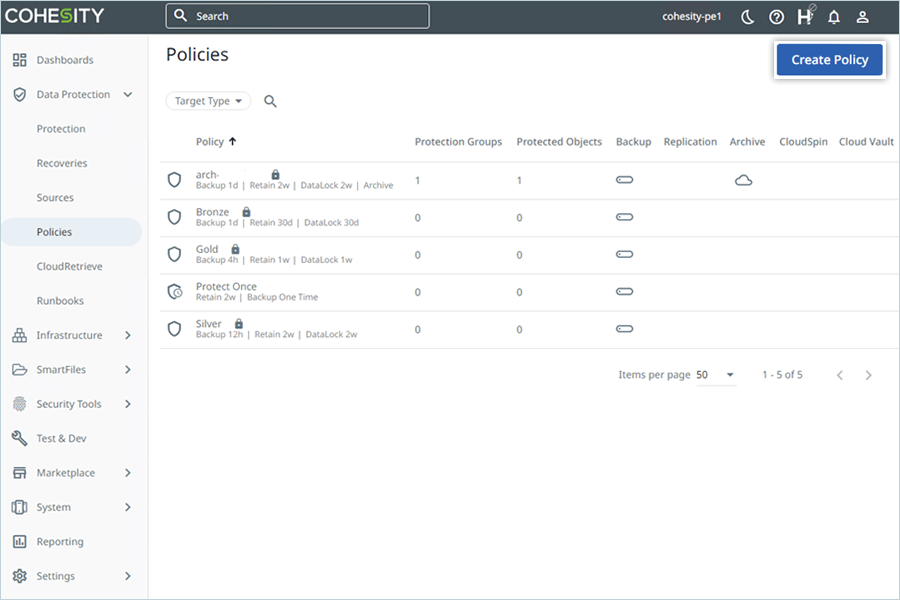This screenshot has height=600, width=900.
Task: Open Protection in the sidebar
Action: (x=61, y=129)
